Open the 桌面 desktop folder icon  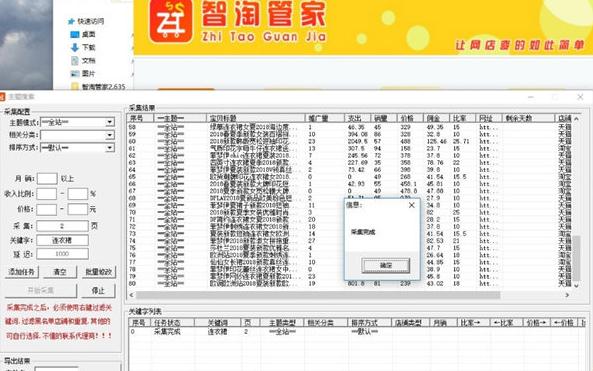pos(75,34)
